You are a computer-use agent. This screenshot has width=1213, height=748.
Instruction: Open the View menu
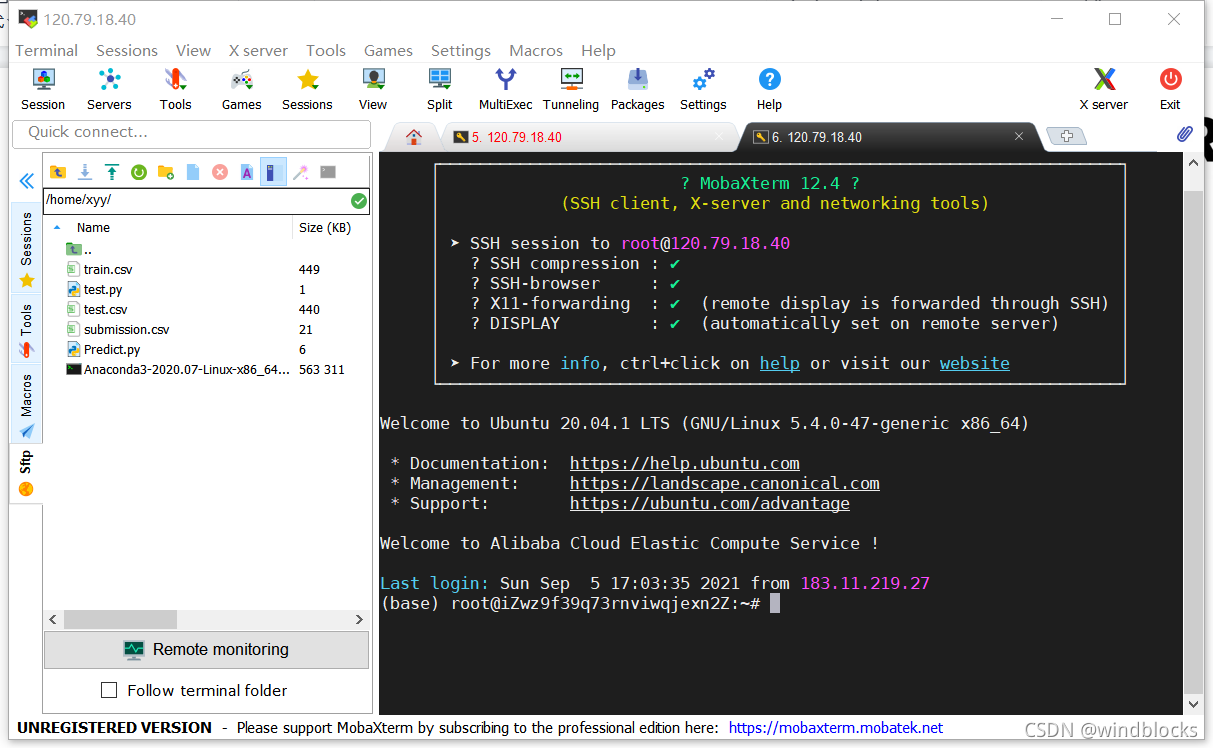193,50
